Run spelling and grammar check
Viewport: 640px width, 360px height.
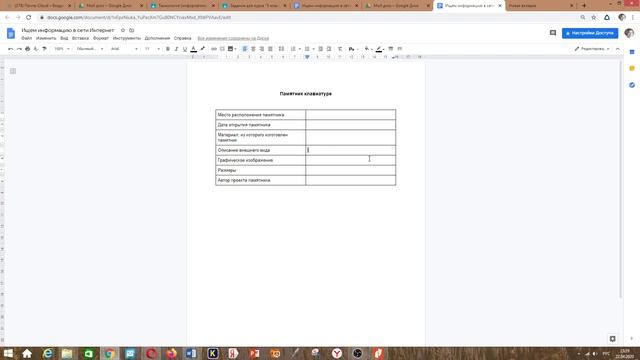coord(36,49)
